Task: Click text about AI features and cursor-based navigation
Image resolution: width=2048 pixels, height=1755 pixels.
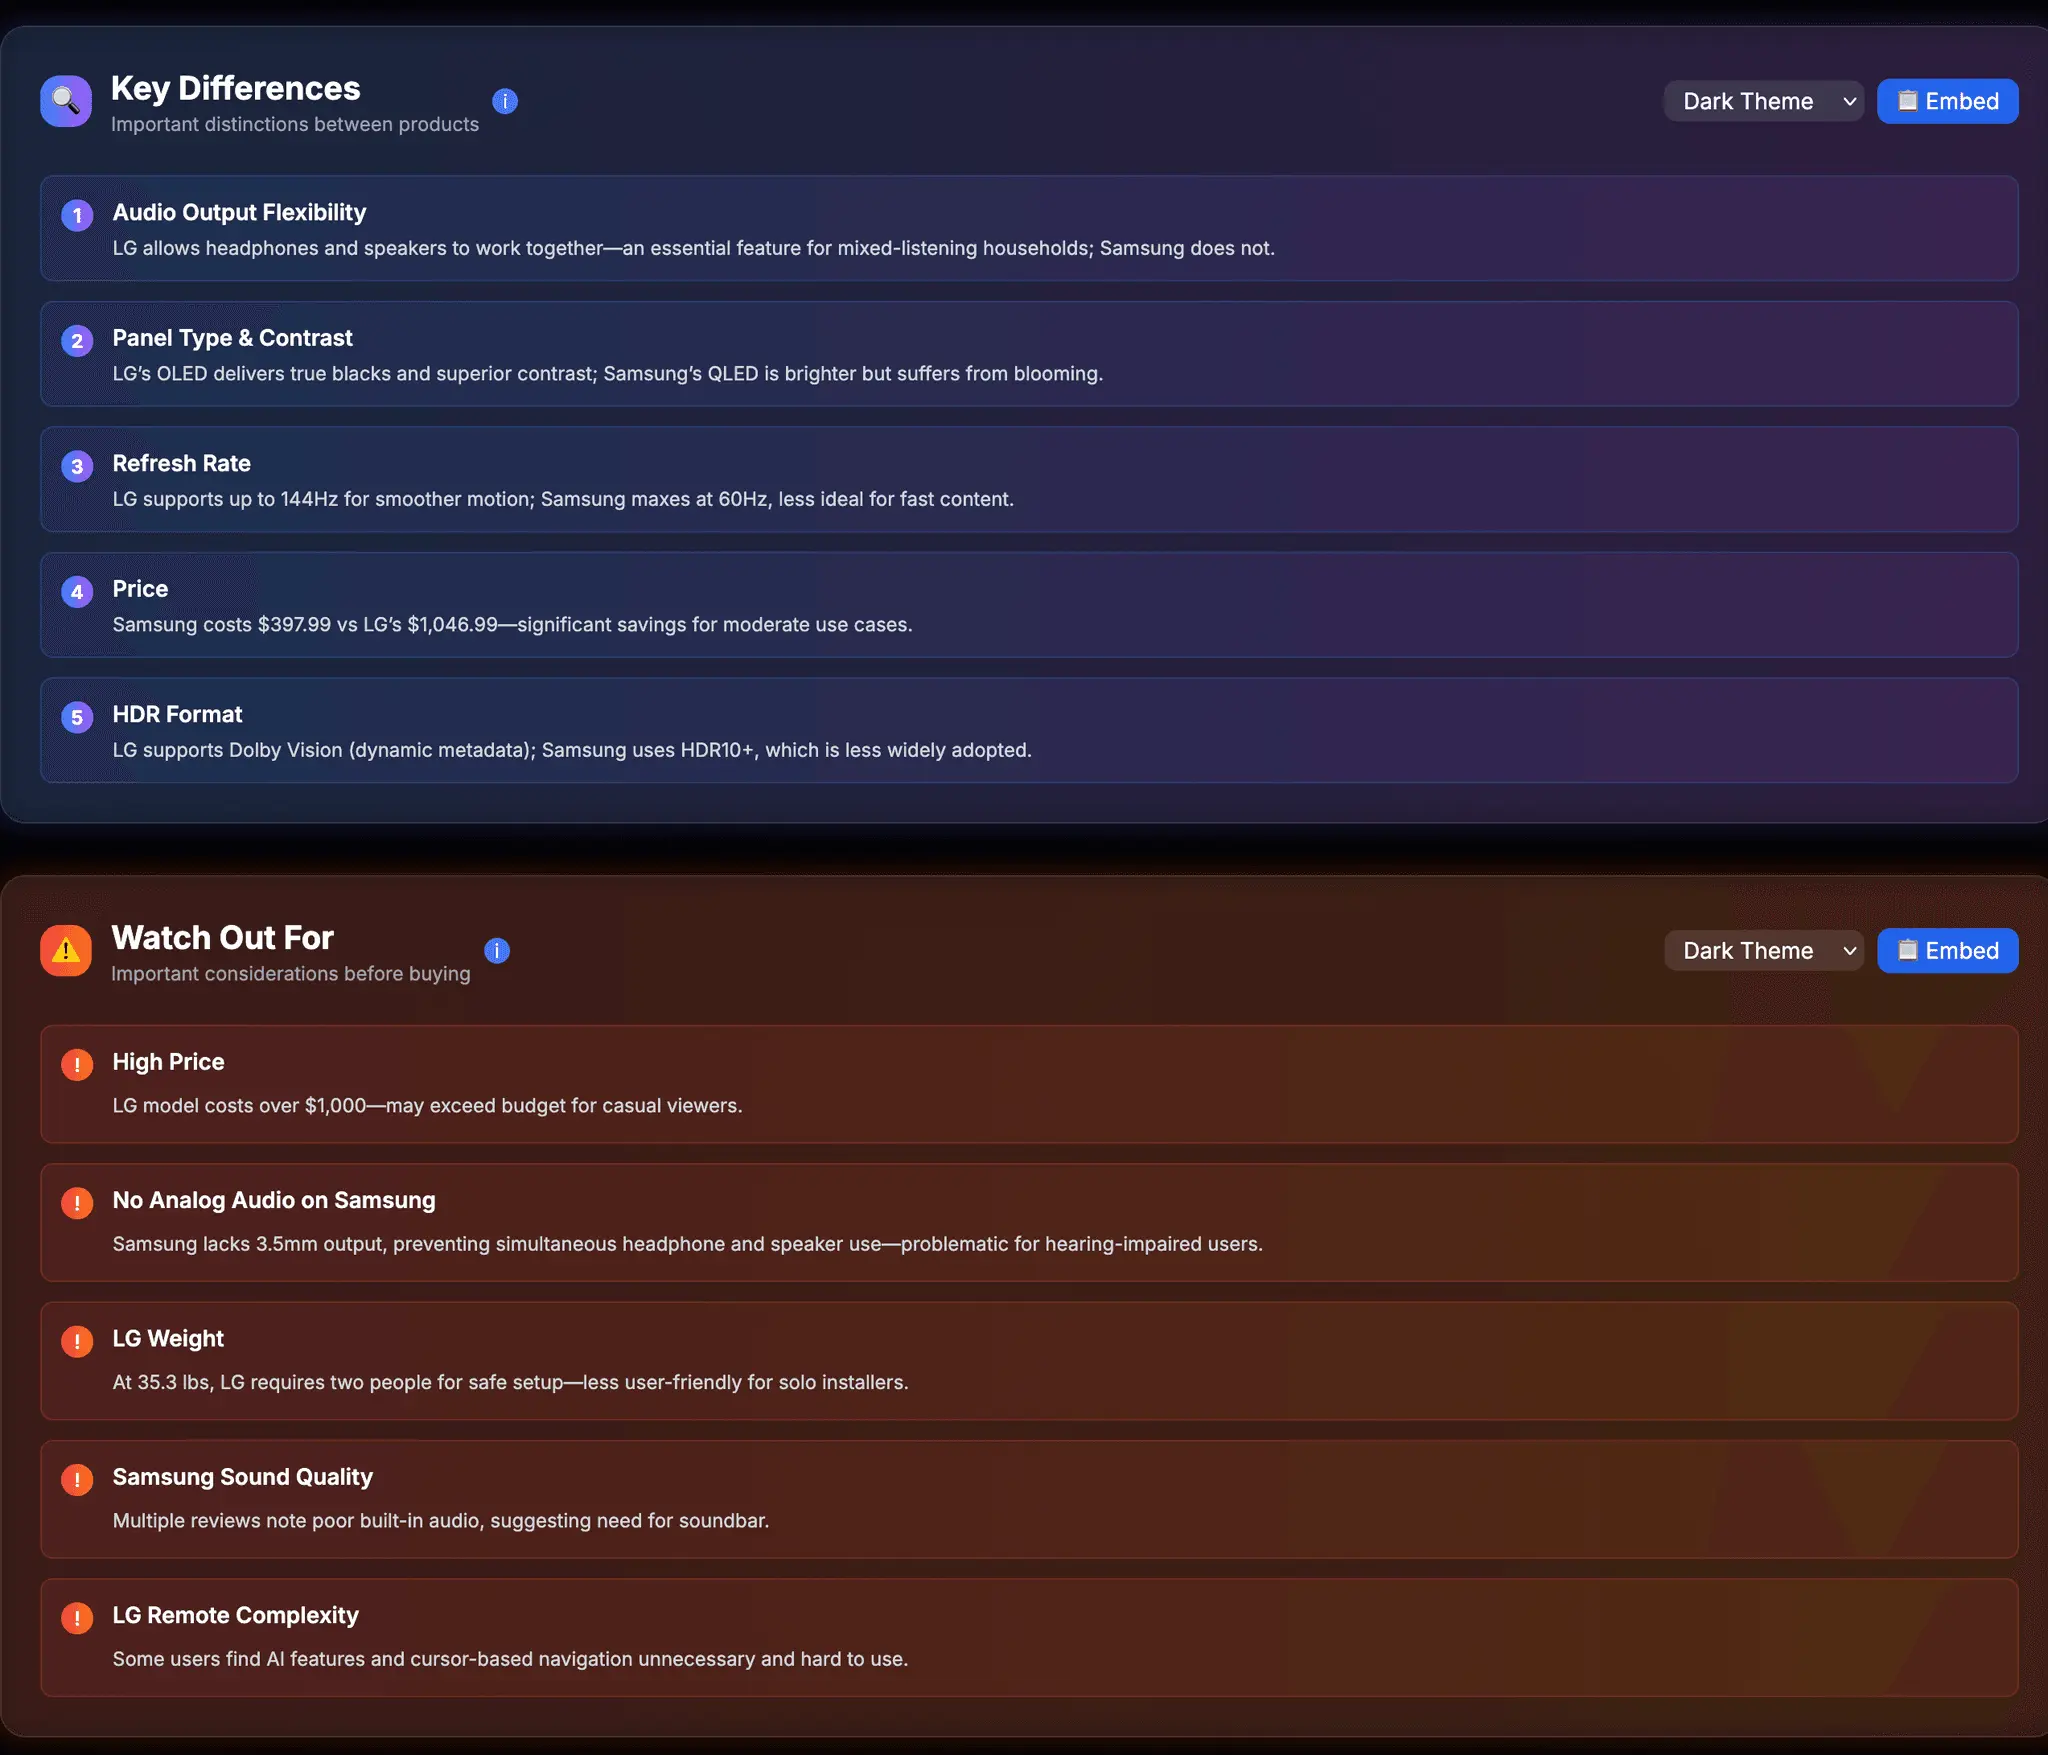Action: tap(510, 1659)
